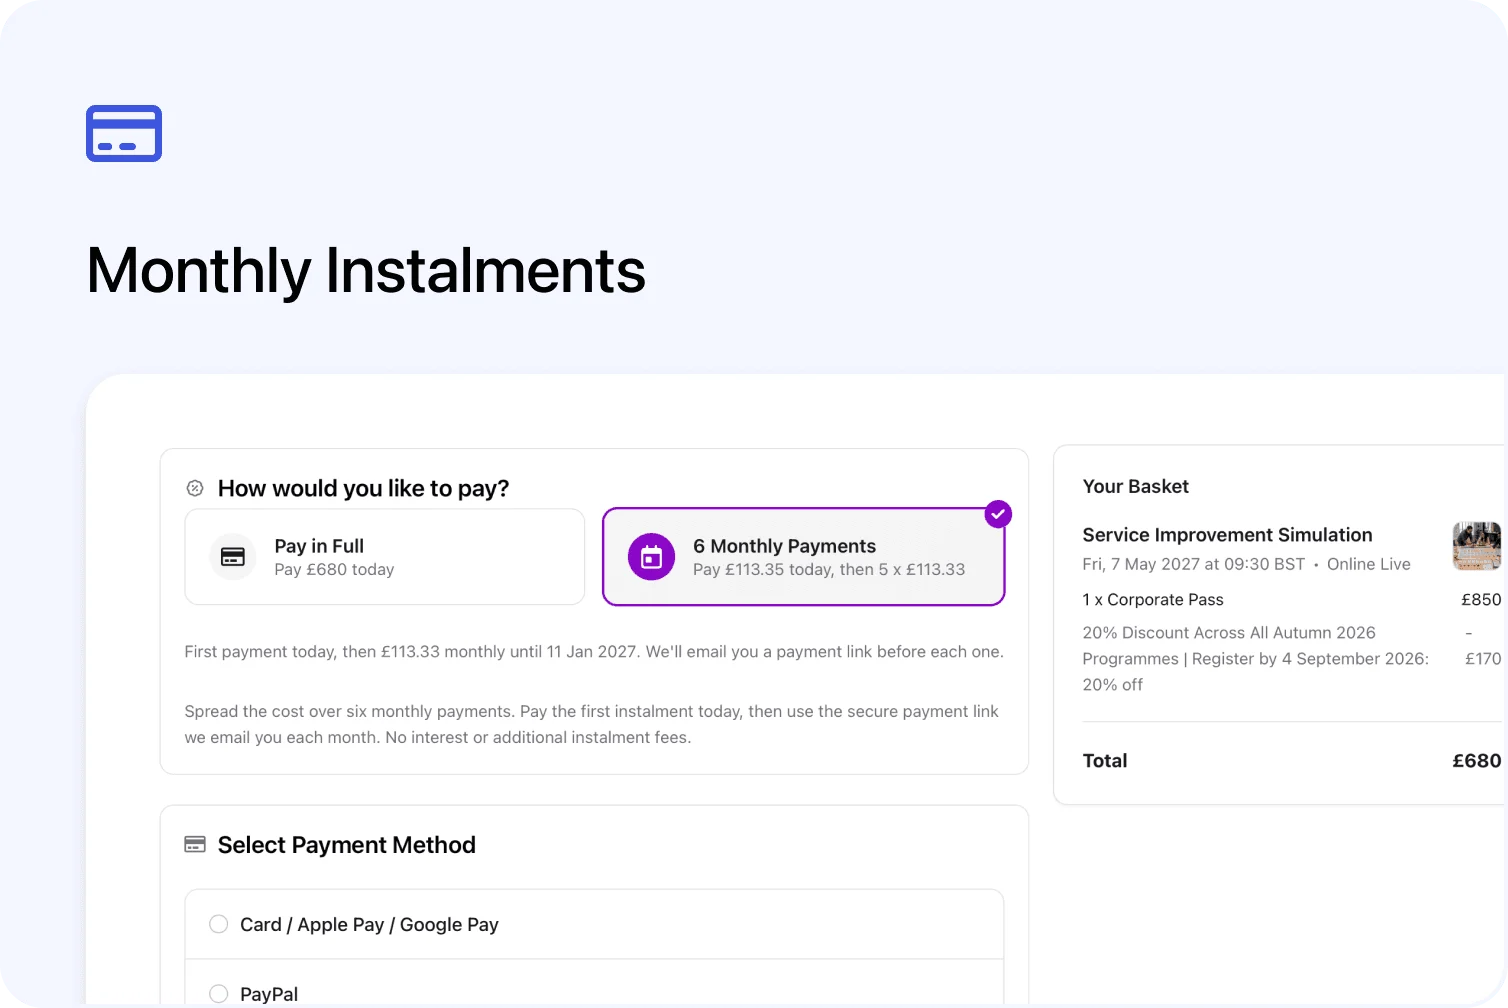
Task: Click the £170 discount amount
Action: pyautogui.click(x=1483, y=659)
